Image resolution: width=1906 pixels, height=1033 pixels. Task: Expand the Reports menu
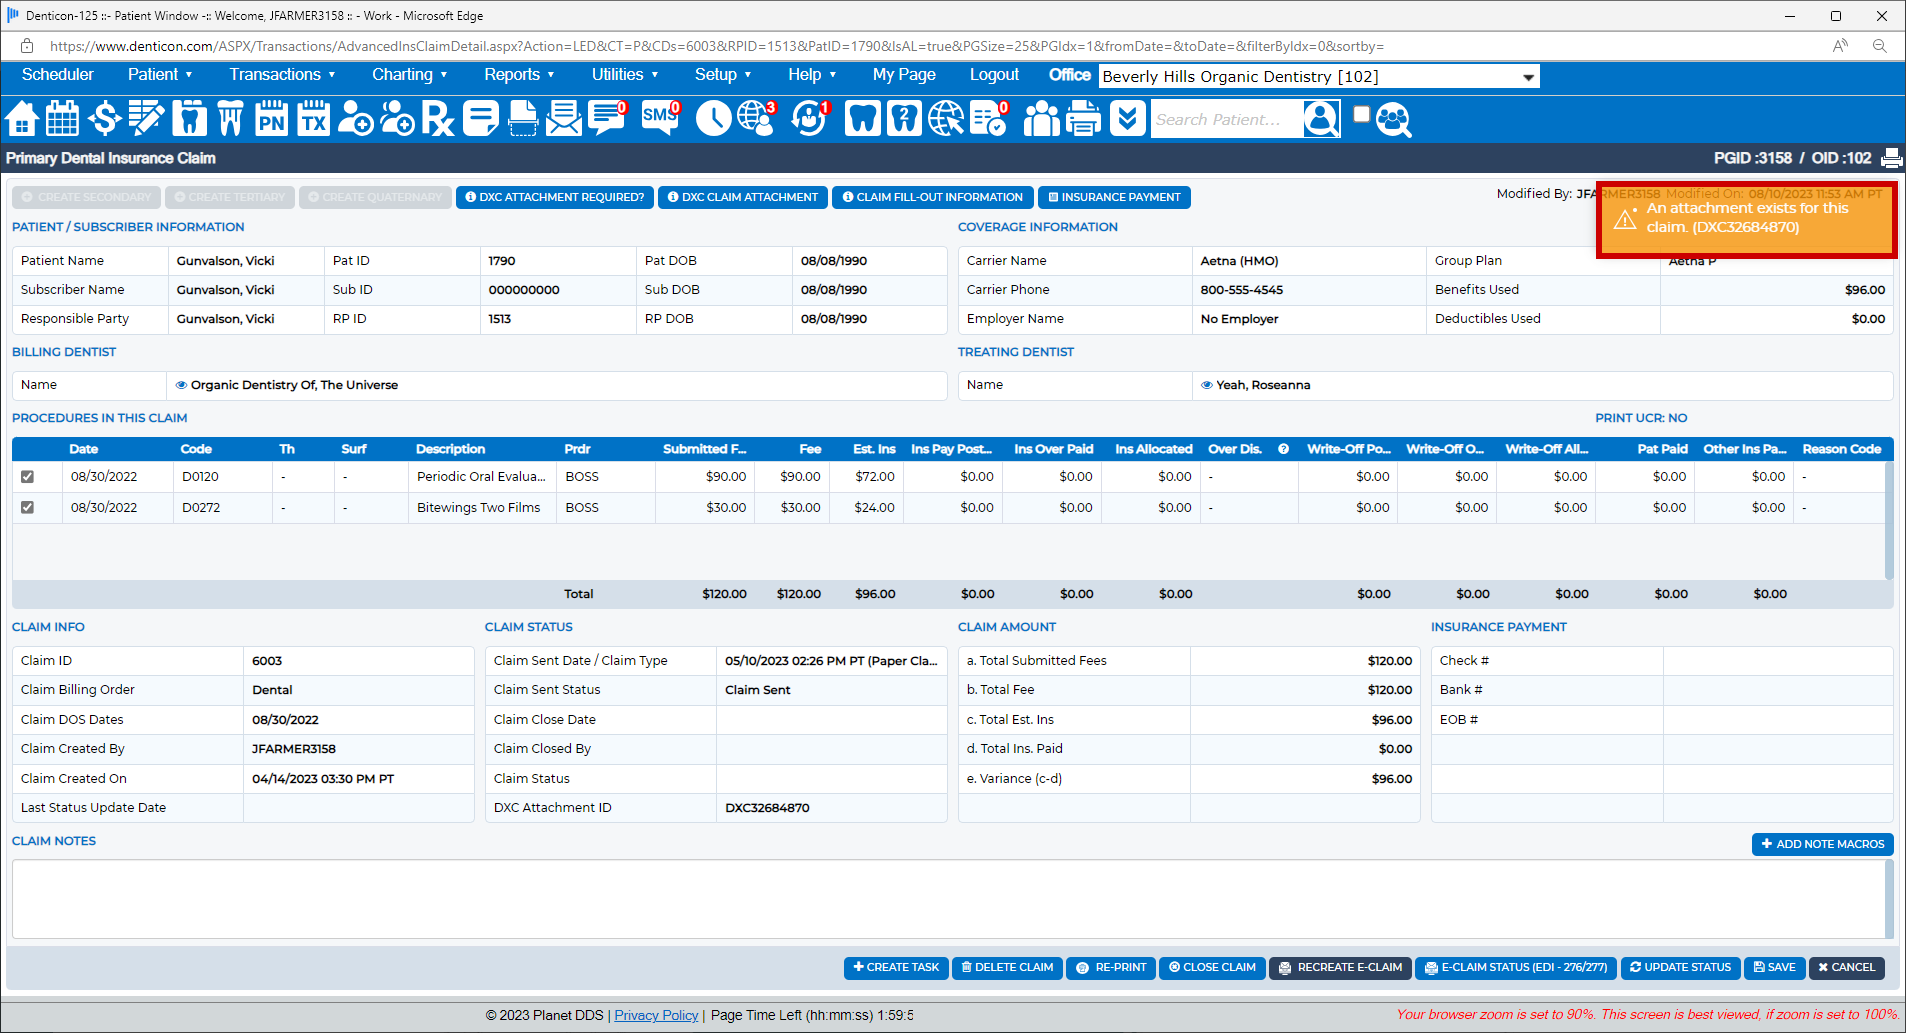[519, 75]
